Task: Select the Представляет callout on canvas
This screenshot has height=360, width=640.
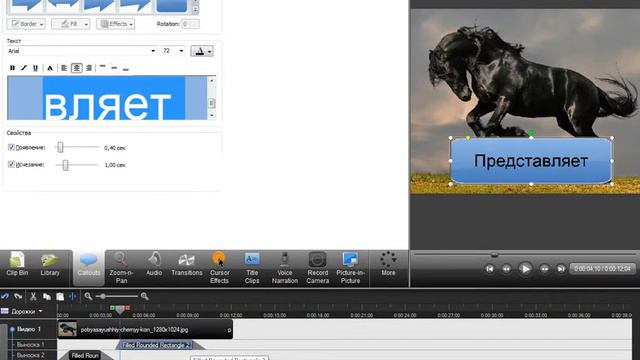Action: pos(531,161)
